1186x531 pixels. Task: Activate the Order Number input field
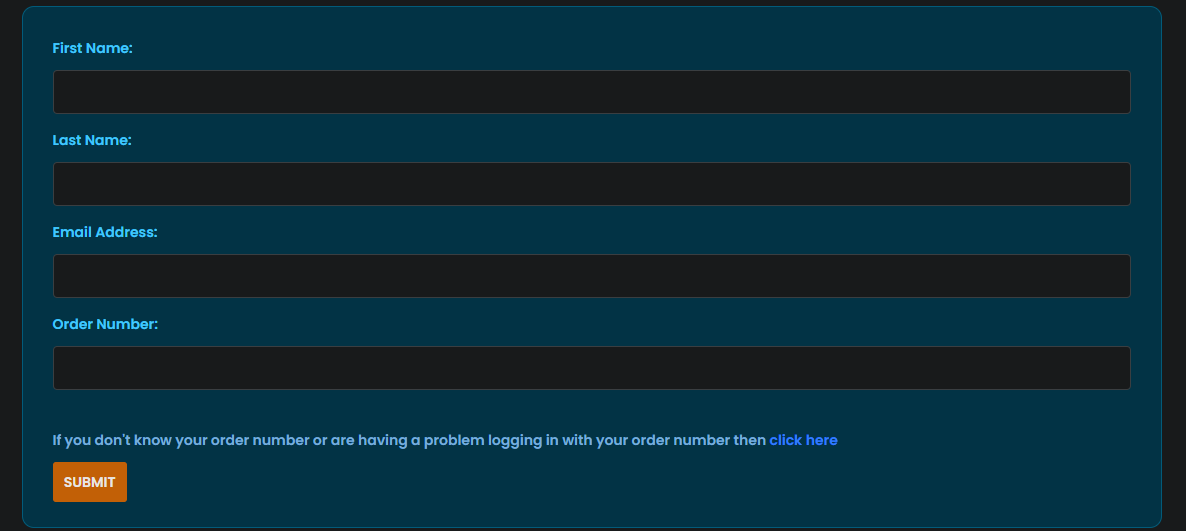pyautogui.click(x=591, y=368)
